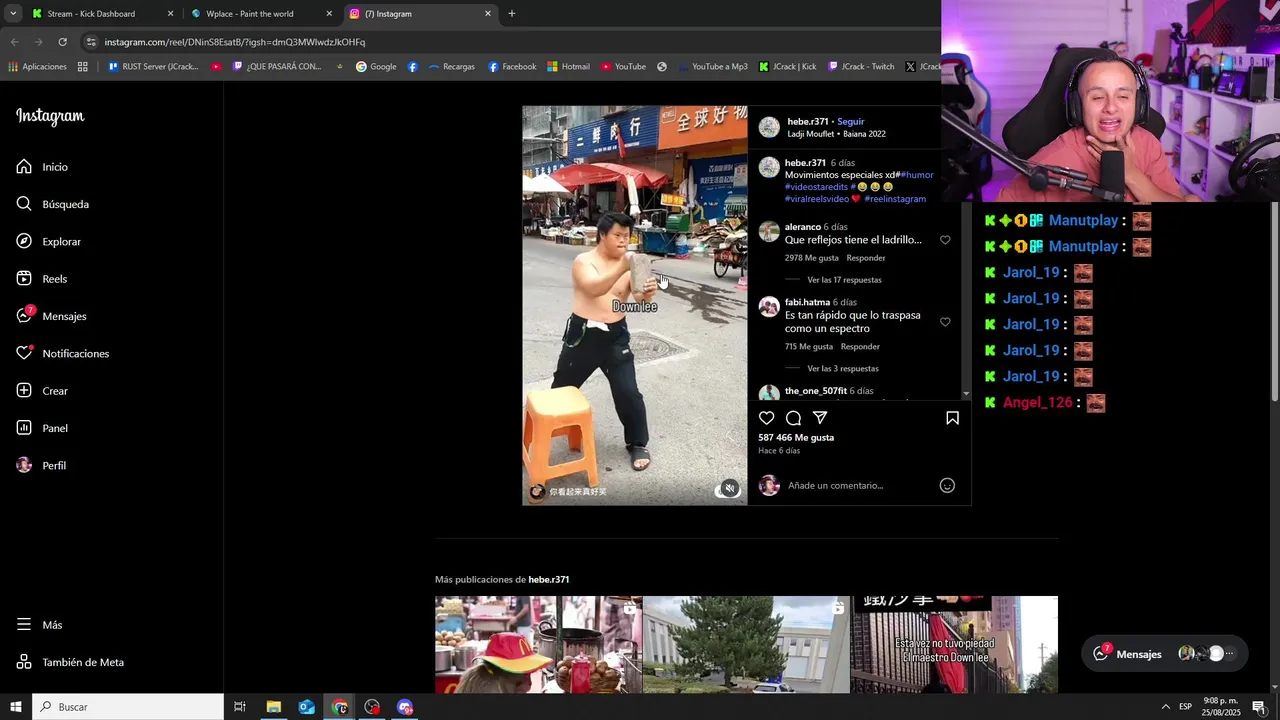
Task: Open Instagram Inicio (home) in sidebar
Action: 42,167
